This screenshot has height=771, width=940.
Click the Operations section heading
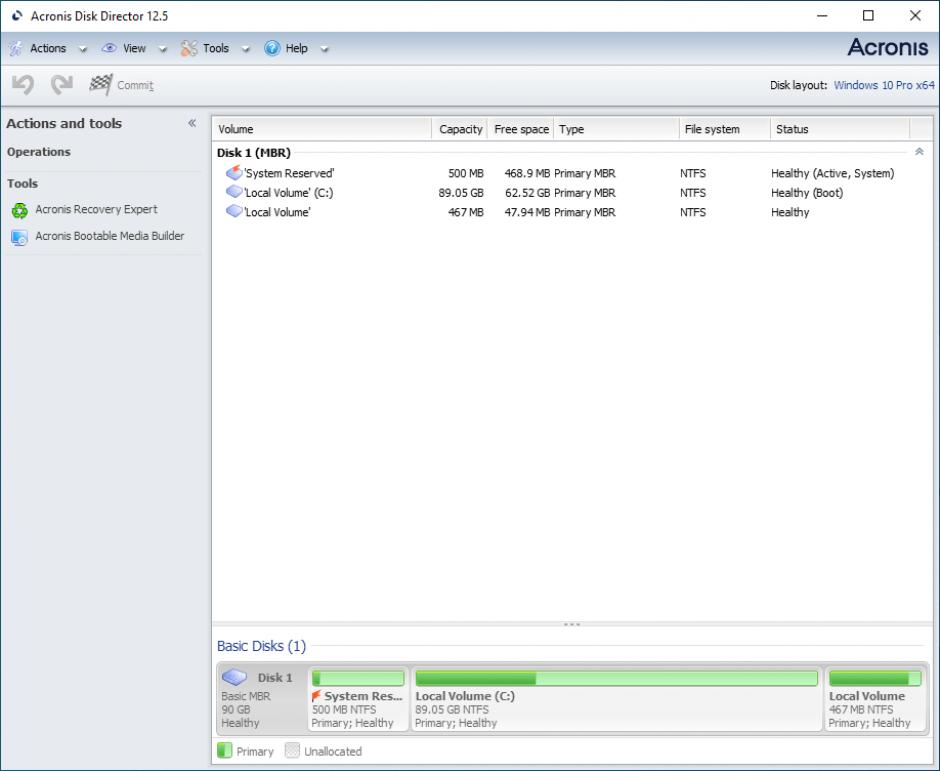pyautogui.click(x=39, y=152)
